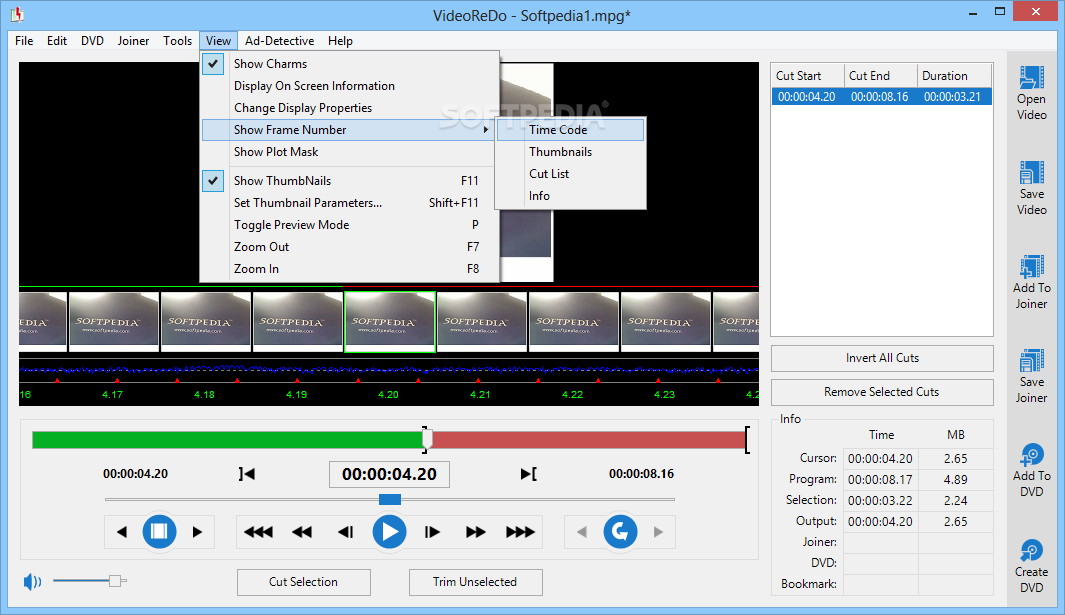
Task: Click the Create DVD icon
Action: point(1031,550)
